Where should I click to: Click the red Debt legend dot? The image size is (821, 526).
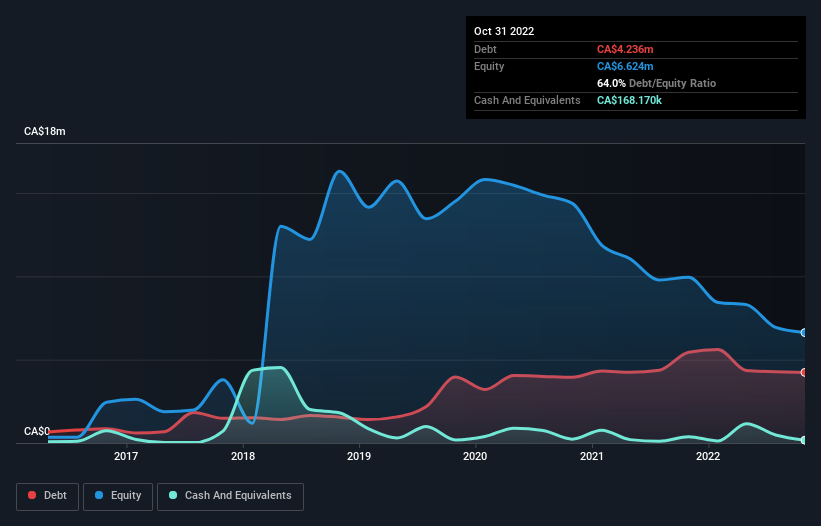[32, 495]
